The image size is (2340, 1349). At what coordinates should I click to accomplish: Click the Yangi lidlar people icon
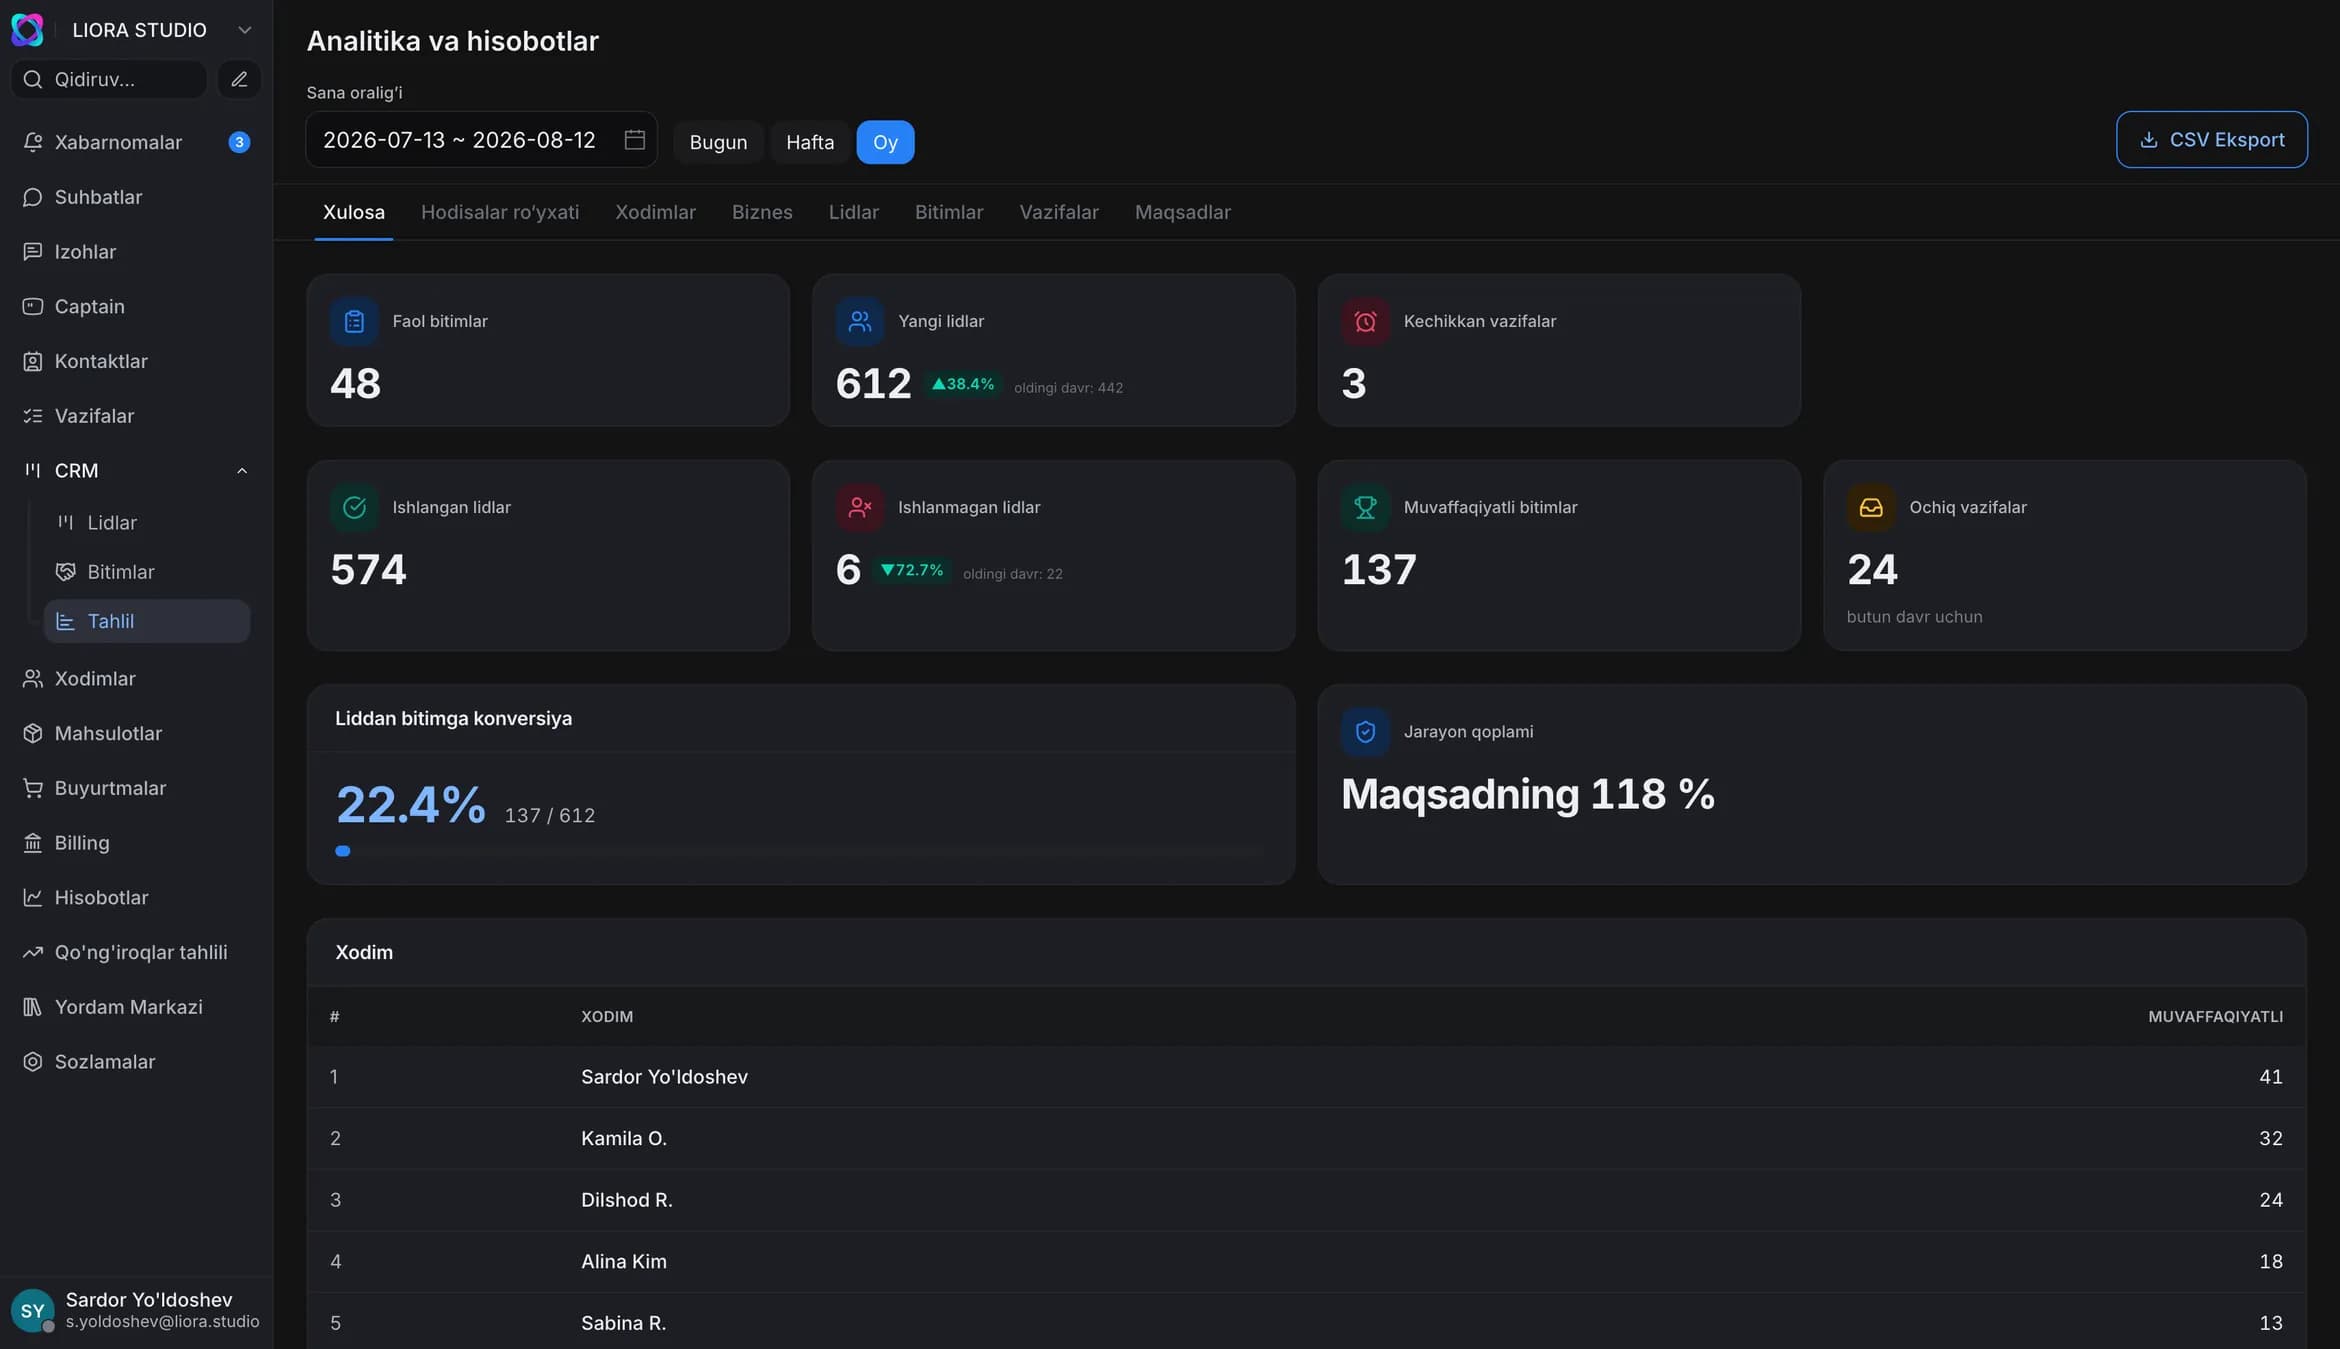(x=860, y=321)
